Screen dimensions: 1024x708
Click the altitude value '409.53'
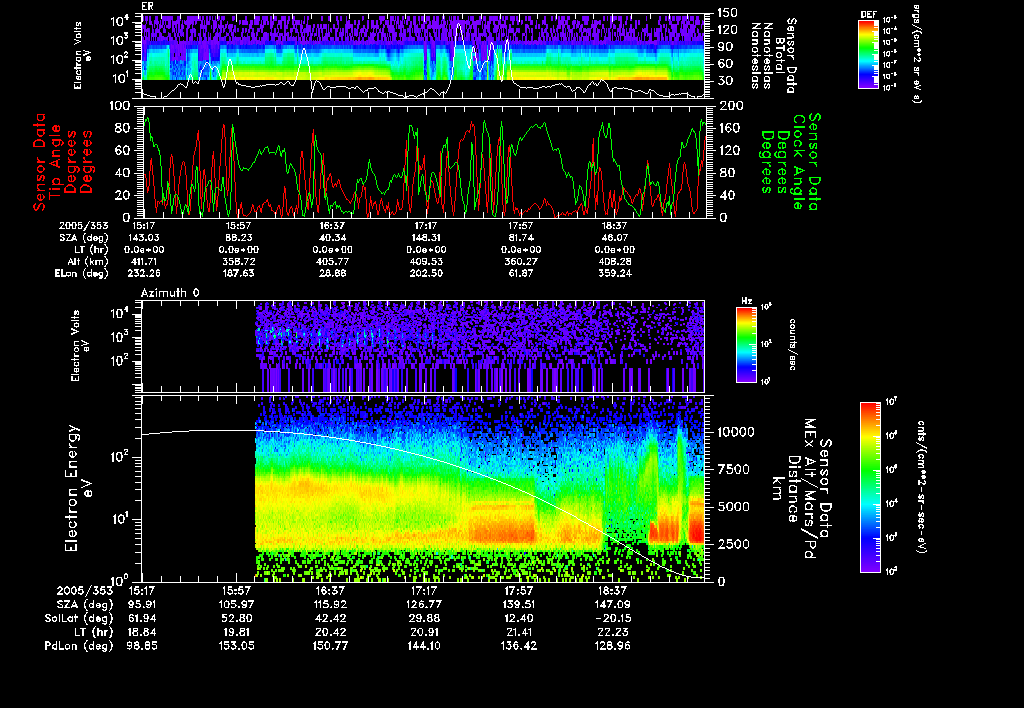coord(426,261)
